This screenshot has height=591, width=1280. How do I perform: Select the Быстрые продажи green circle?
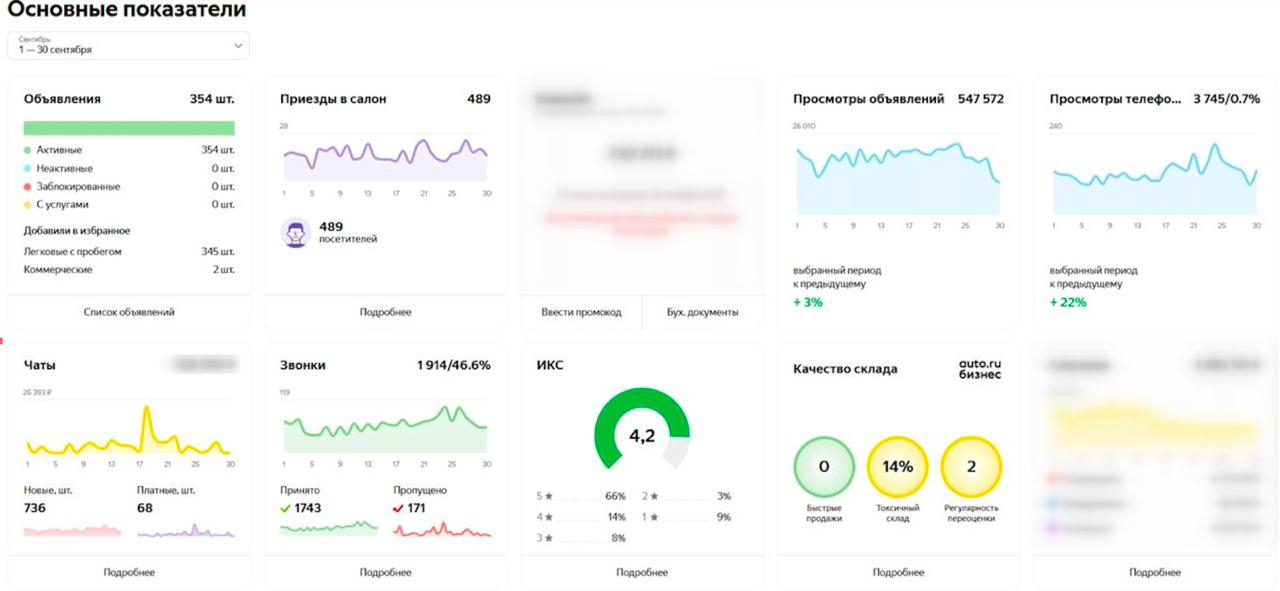point(824,467)
